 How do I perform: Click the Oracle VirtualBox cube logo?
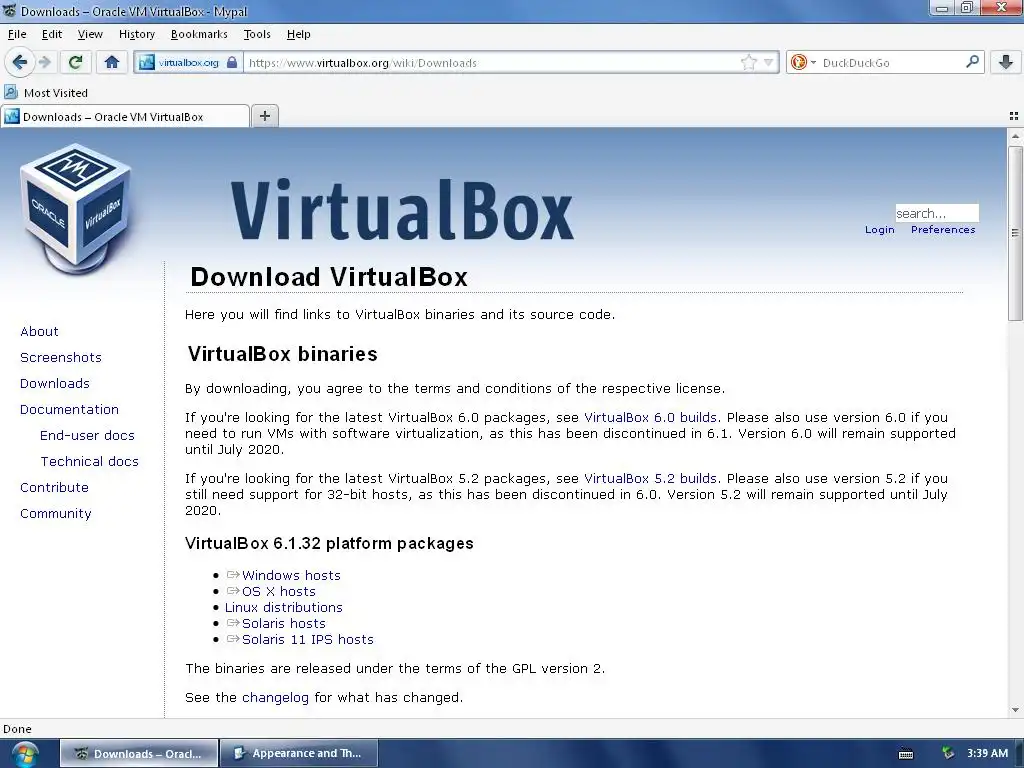point(76,209)
